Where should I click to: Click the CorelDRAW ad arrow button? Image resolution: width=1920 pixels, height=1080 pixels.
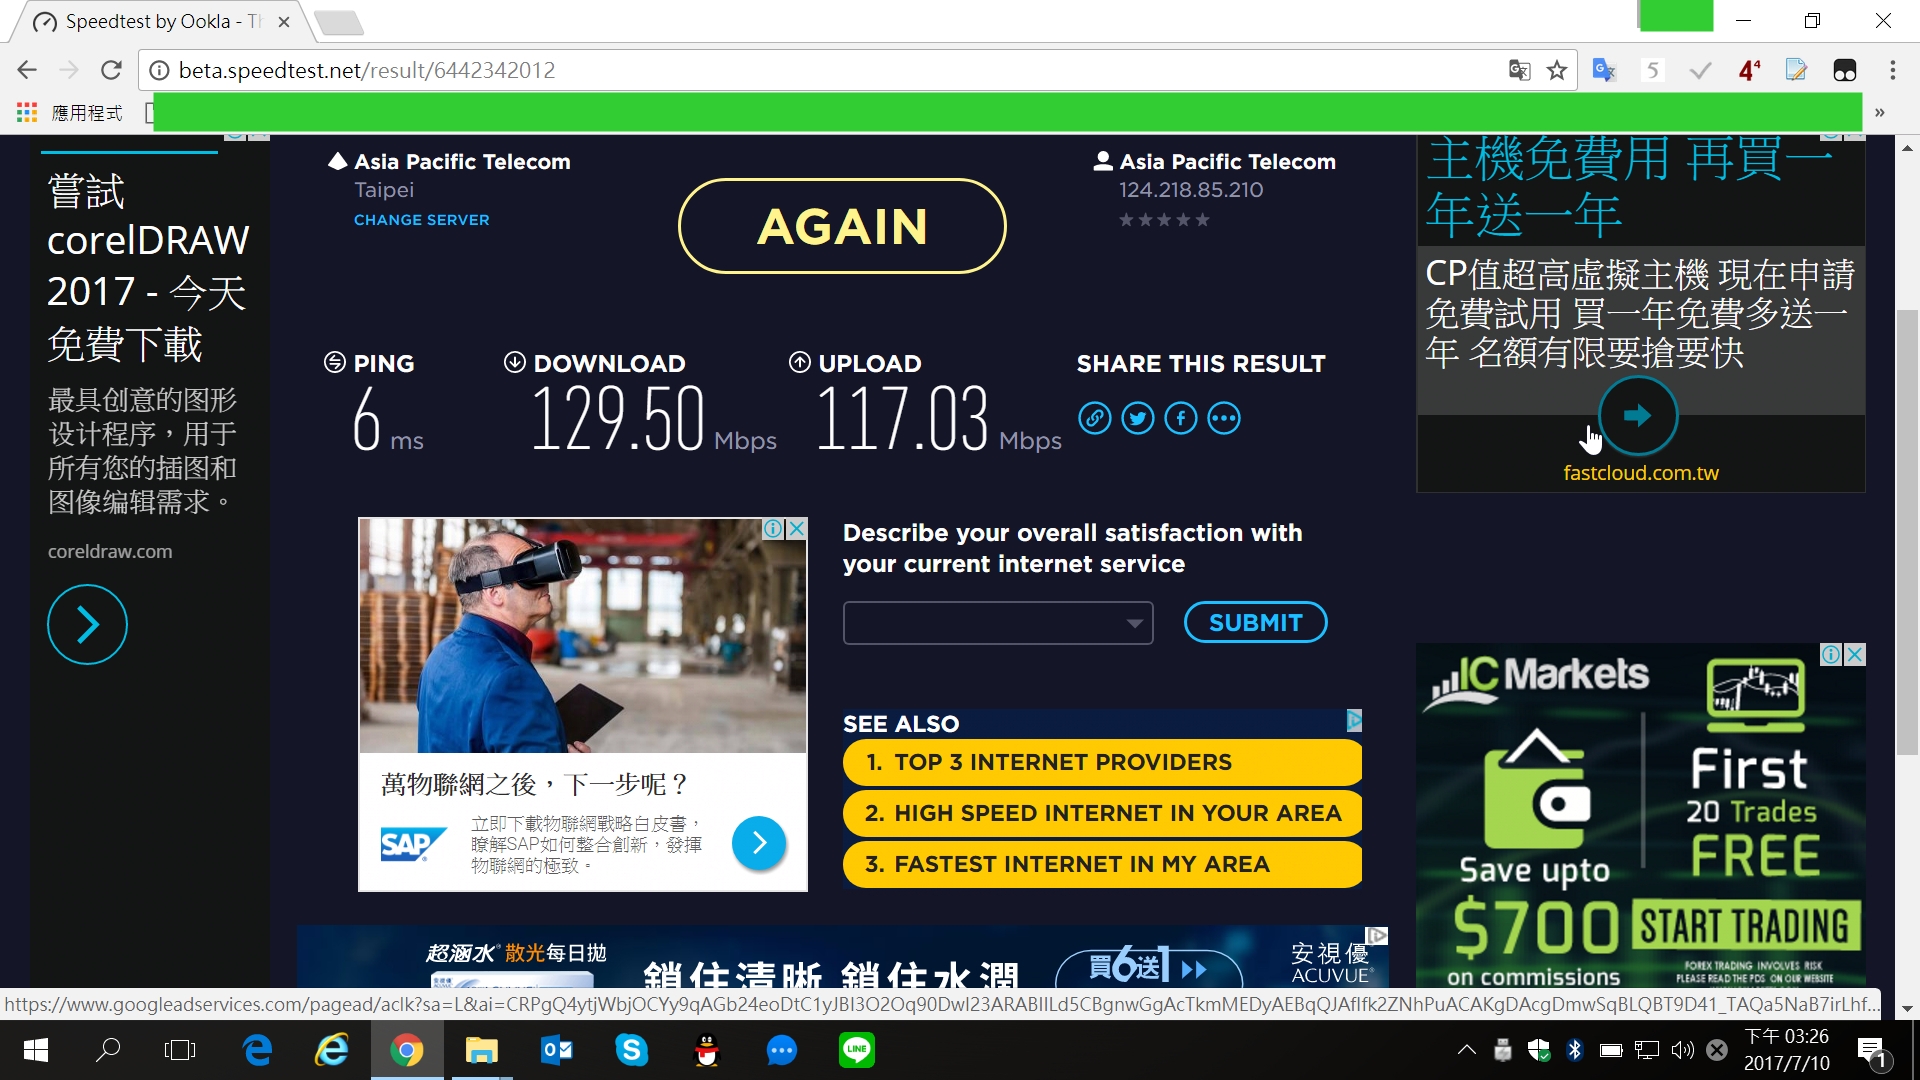click(87, 625)
